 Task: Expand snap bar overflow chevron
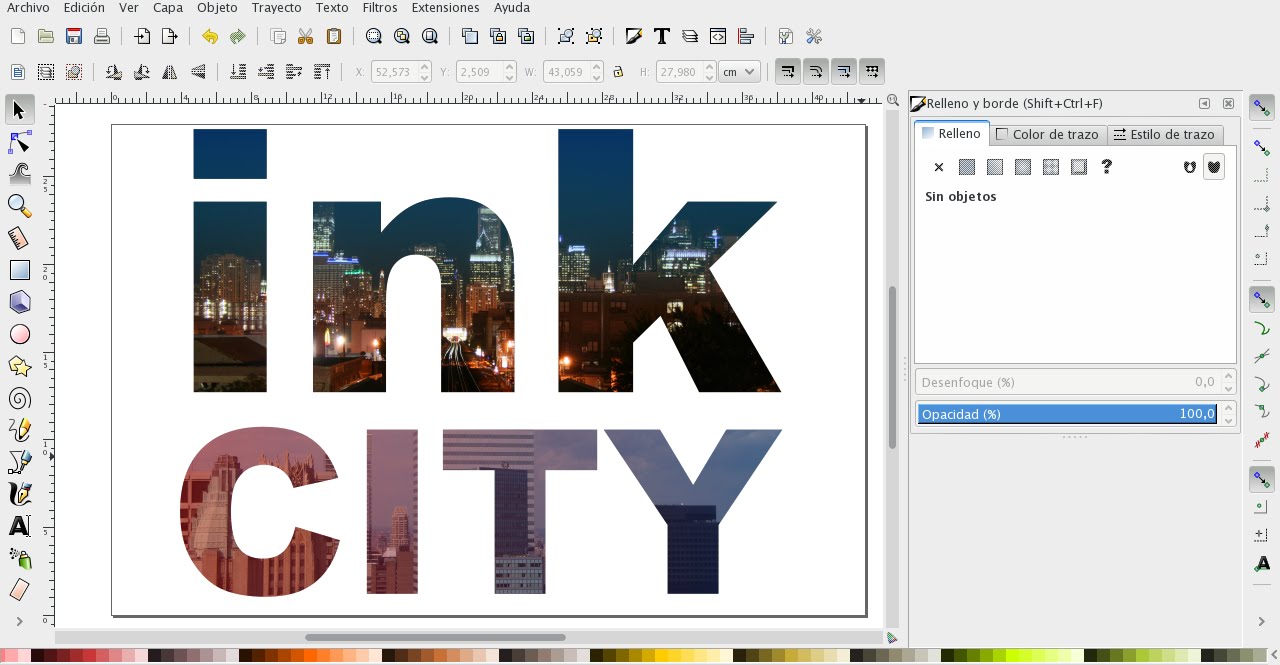pyautogui.click(x=1262, y=622)
